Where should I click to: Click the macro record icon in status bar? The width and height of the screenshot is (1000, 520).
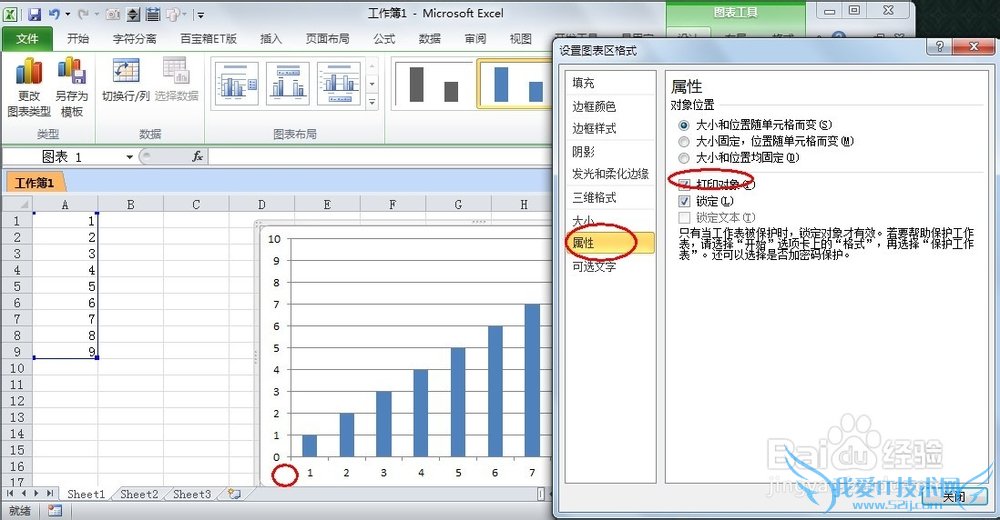[55, 511]
